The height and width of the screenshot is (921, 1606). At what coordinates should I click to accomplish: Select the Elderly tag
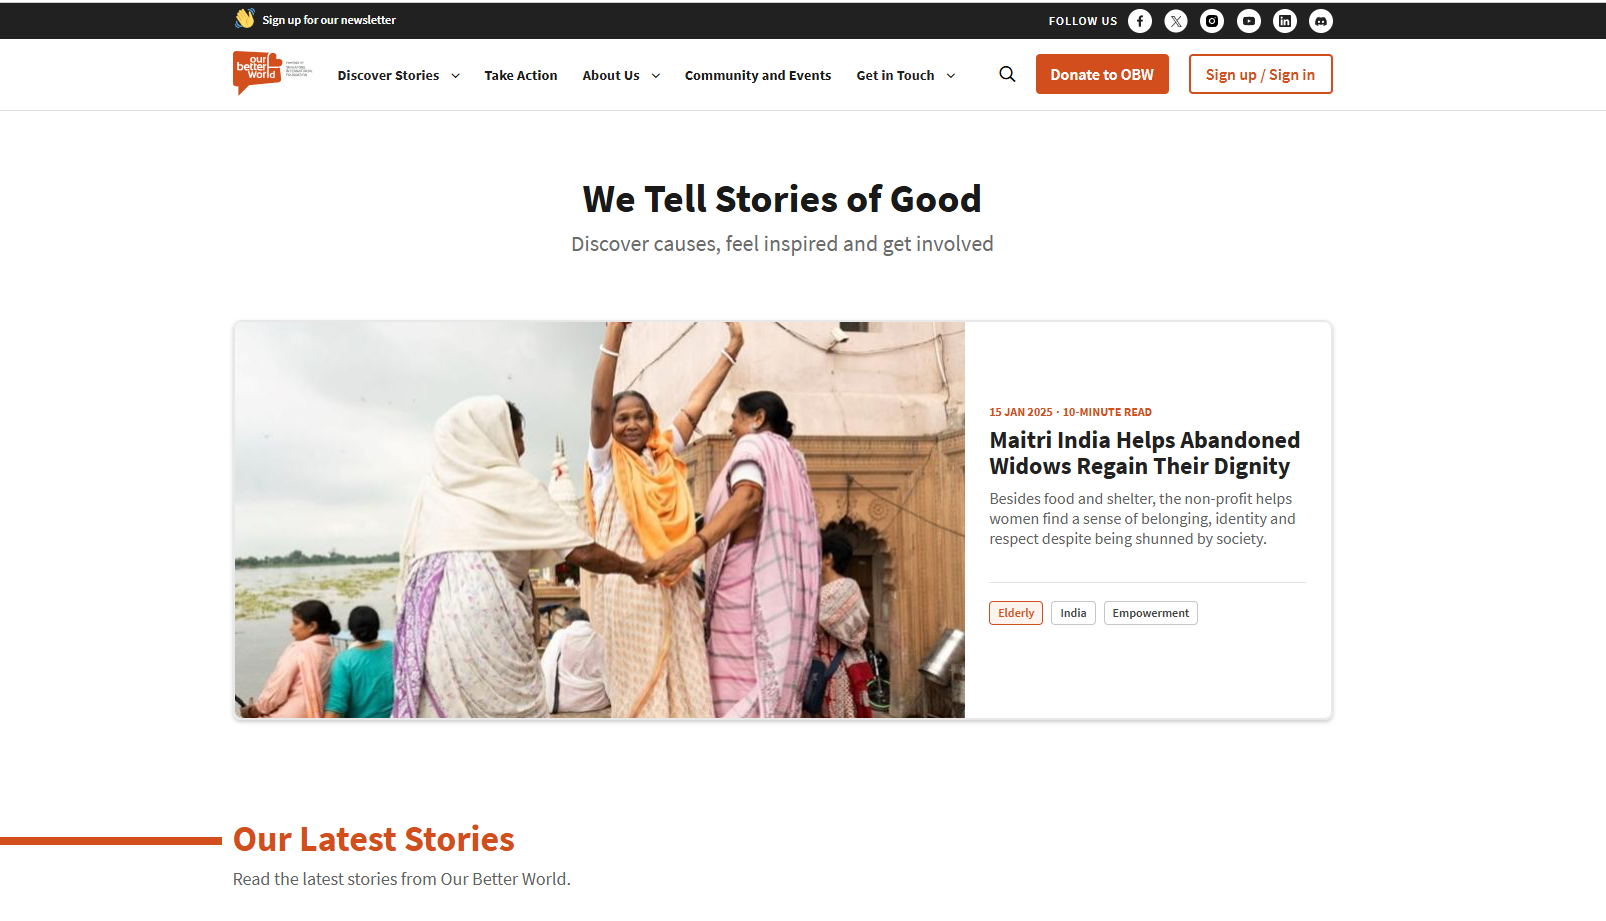point(1016,613)
